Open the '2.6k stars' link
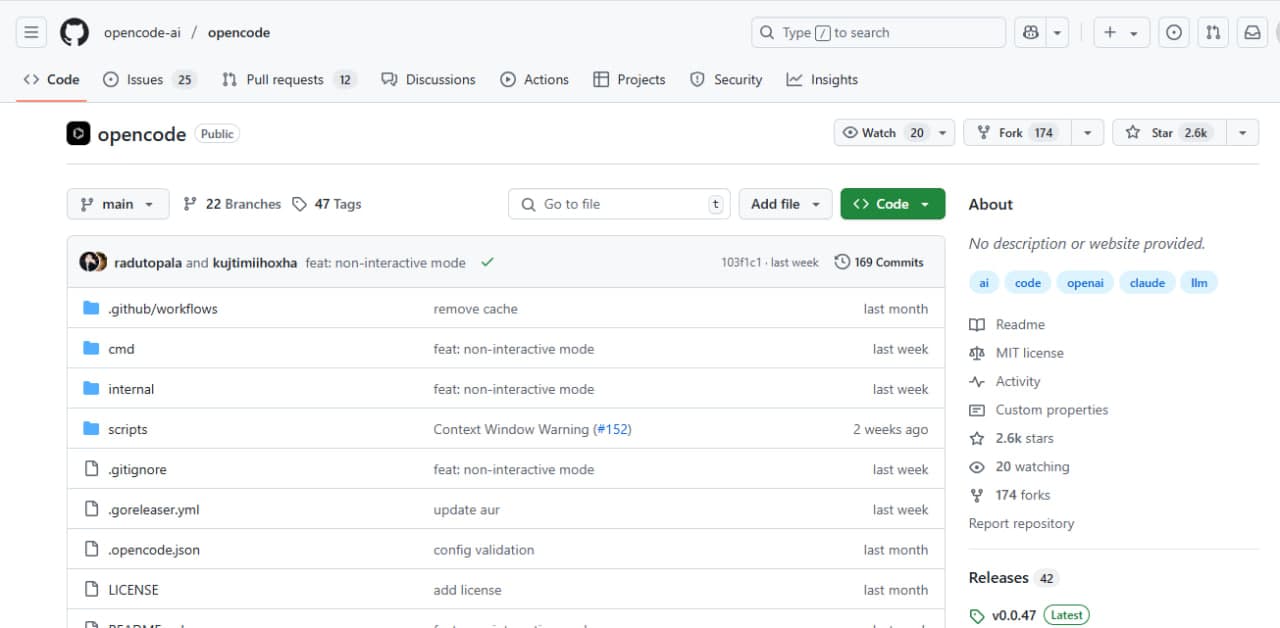The width and height of the screenshot is (1280, 628). click(1011, 438)
